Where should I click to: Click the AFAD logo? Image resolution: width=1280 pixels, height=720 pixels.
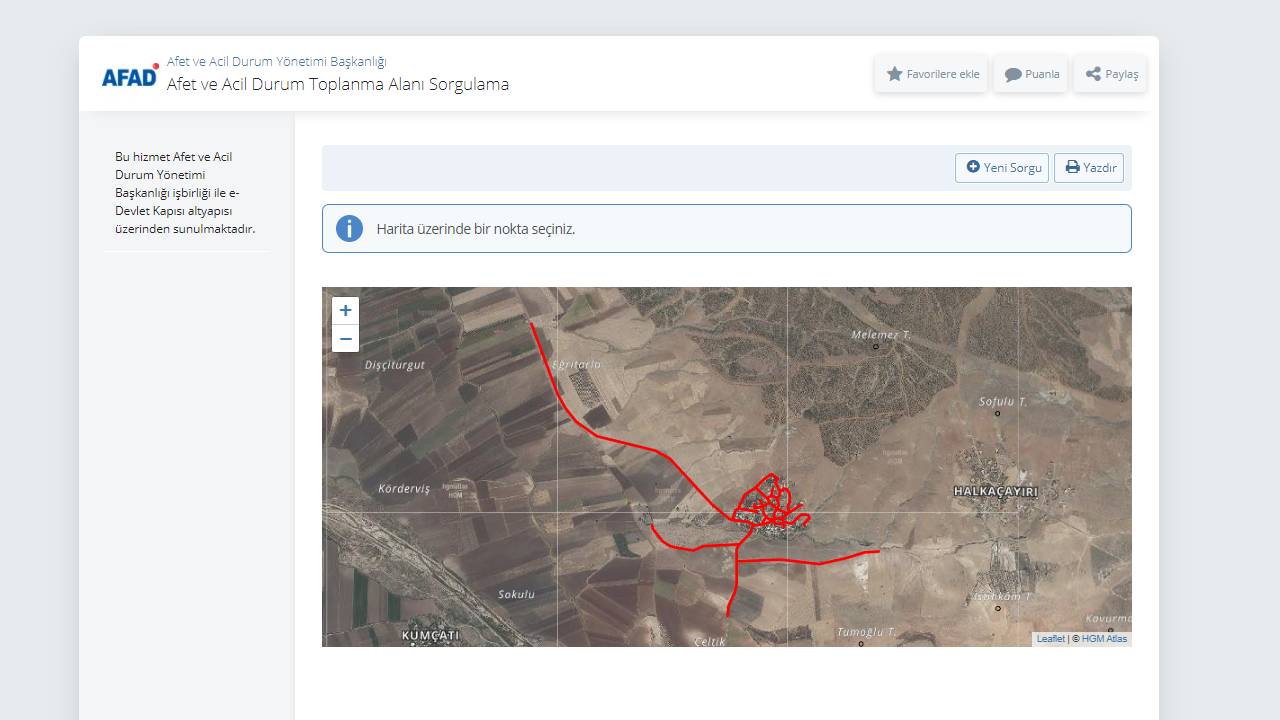130,76
